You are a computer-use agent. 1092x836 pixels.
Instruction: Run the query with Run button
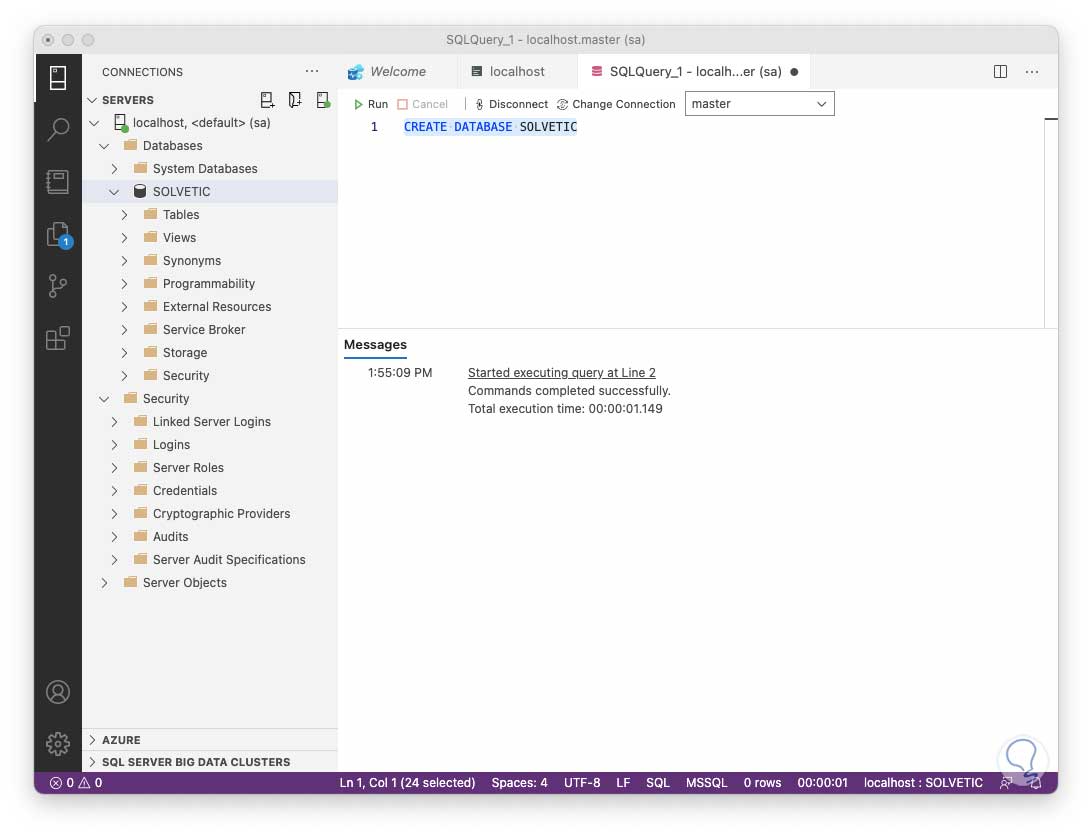370,104
